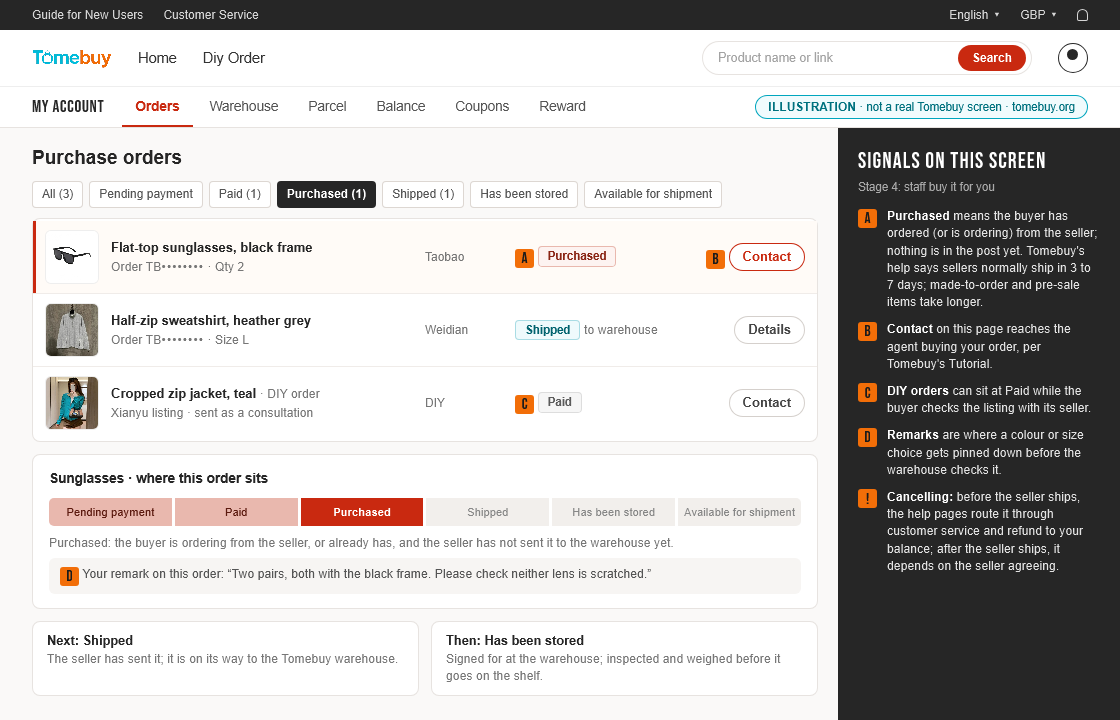Click the ILLUSTRATION tomebuy.org notice pill
The height and width of the screenshot is (720, 1120).
click(921, 107)
